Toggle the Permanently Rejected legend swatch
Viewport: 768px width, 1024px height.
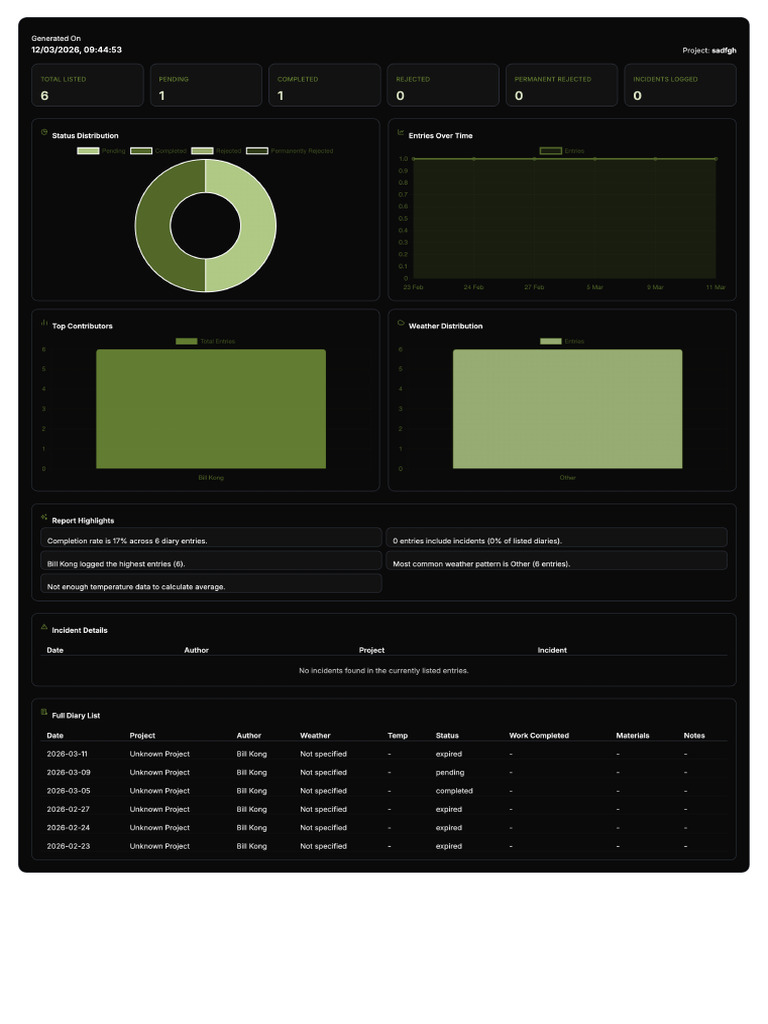tap(257, 151)
